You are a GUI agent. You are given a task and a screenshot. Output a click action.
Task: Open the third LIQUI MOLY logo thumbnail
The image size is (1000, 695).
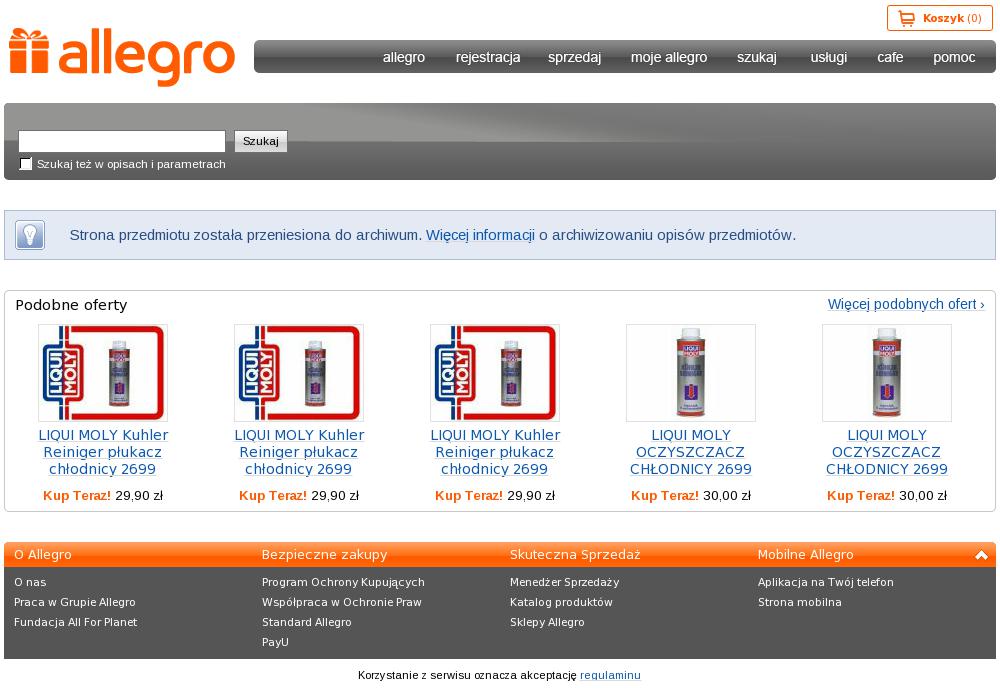click(x=495, y=373)
